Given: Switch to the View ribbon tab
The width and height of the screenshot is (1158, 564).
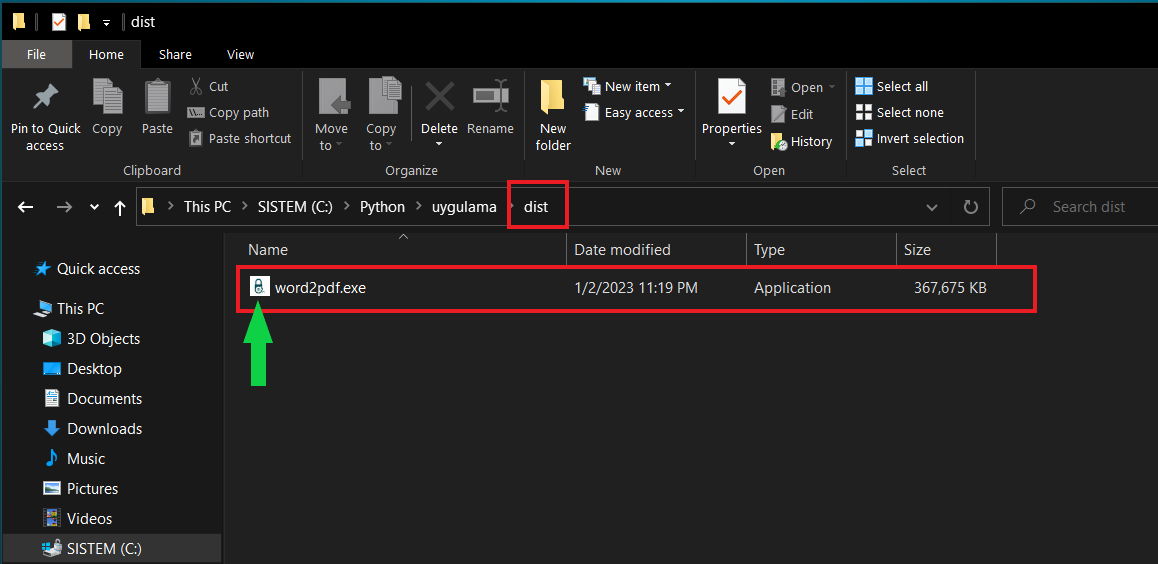Looking at the screenshot, I should coord(240,54).
